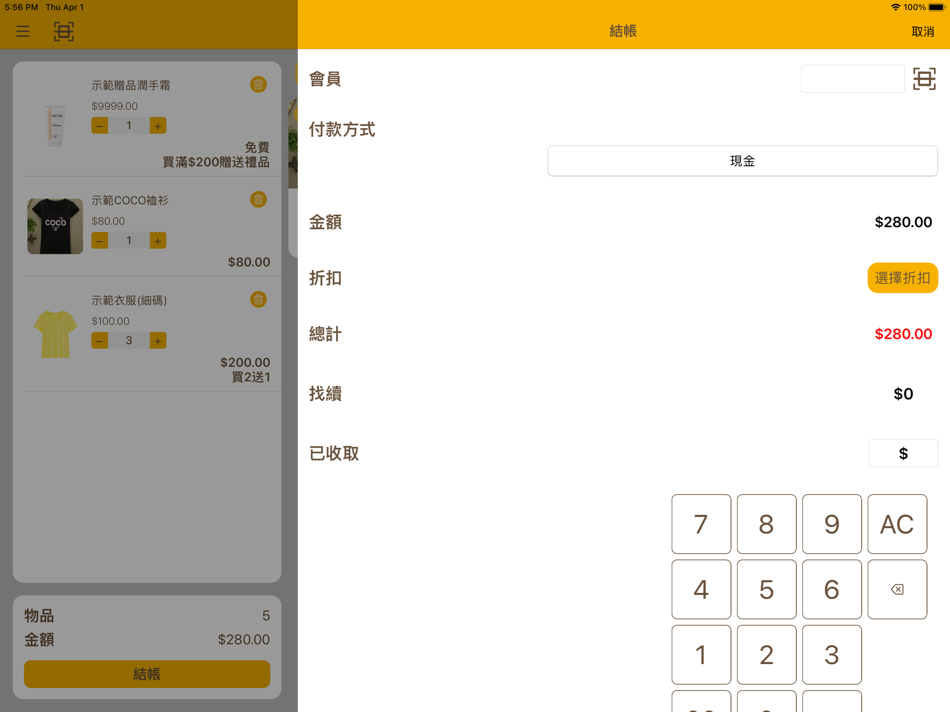This screenshot has height=712, width=950.
Task: Cancel checkout with 取消
Action: coord(923,32)
